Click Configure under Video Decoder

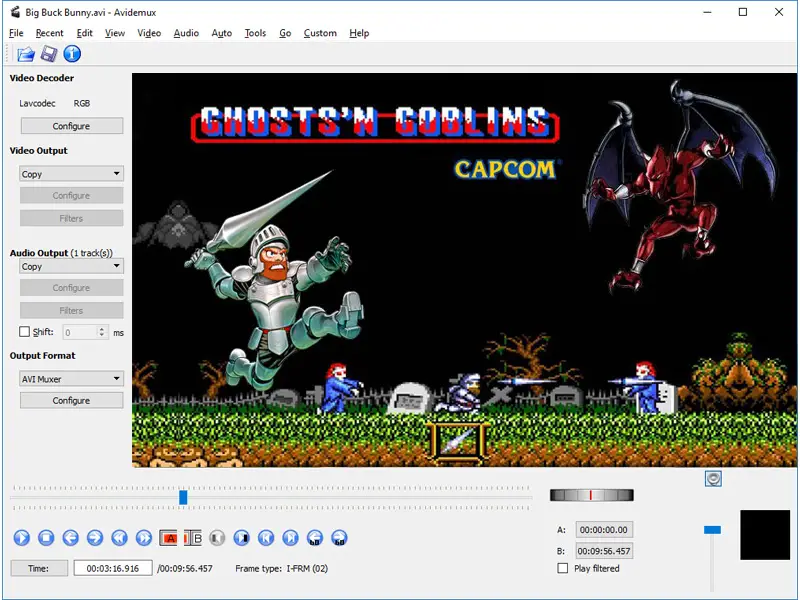(71, 126)
